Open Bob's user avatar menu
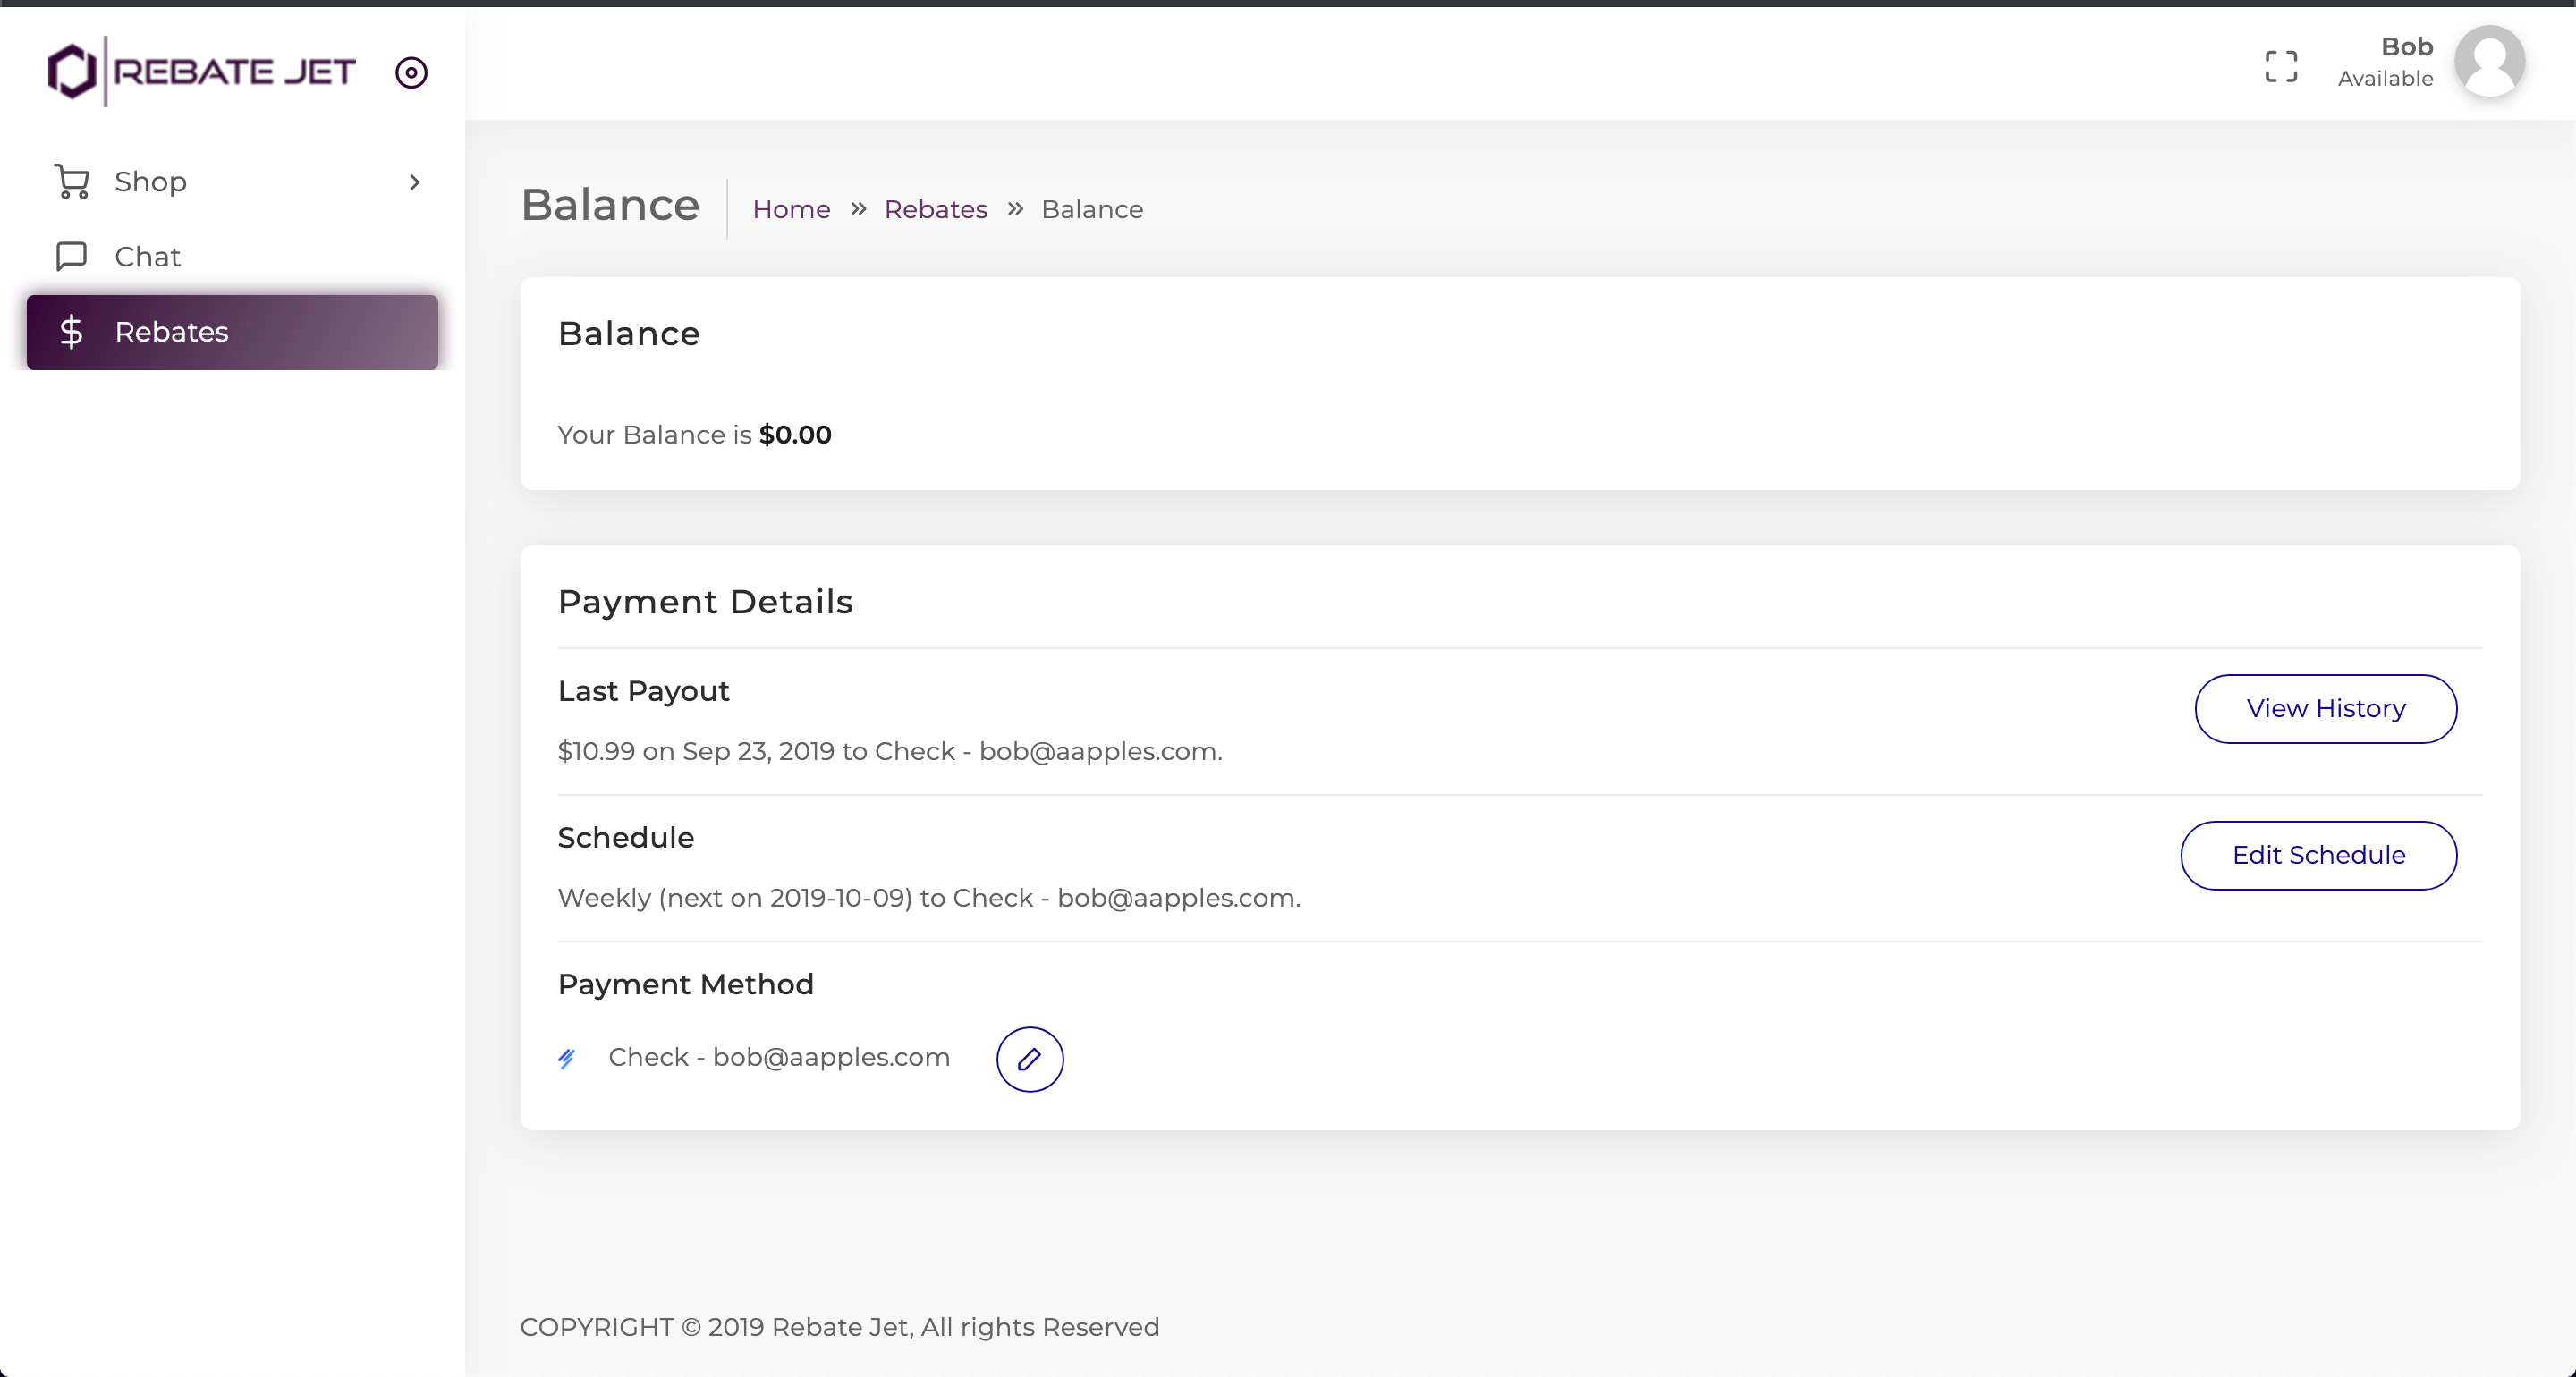The image size is (2576, 1377). click(x=2489, y=62)
